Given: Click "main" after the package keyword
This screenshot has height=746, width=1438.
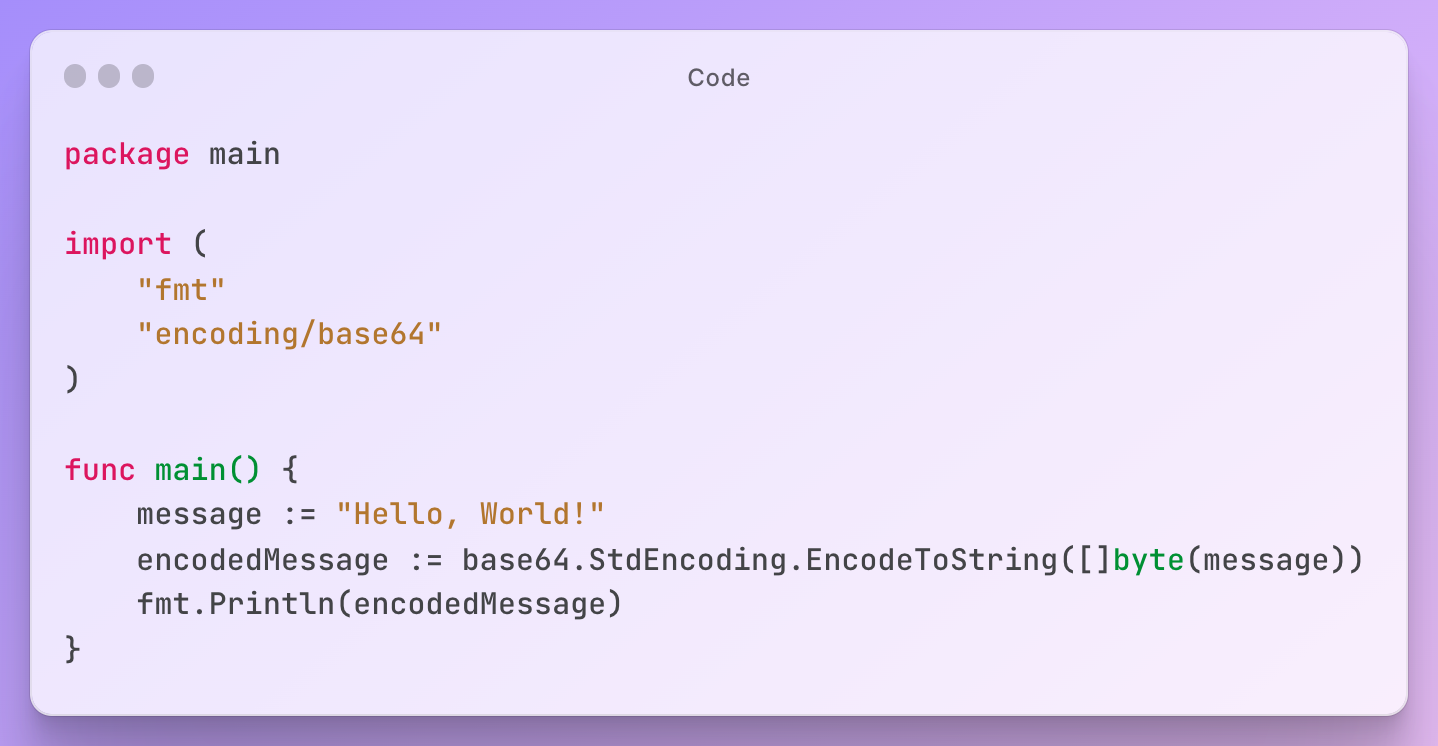Looking at the screenshot, I should pyautogui.click(x=244, y=155).
